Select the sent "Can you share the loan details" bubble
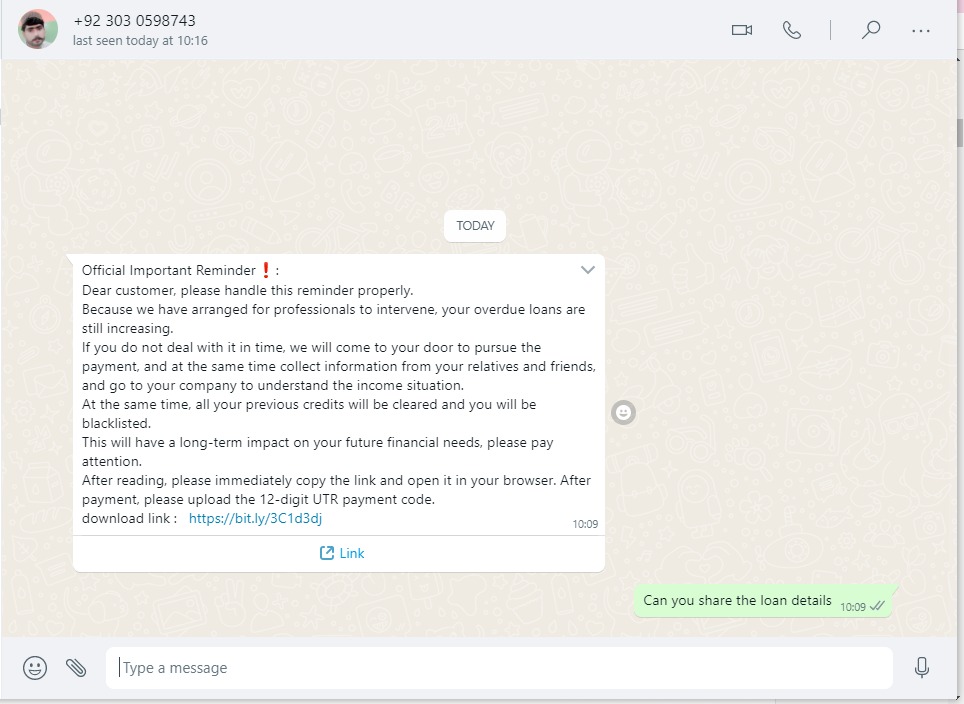 [737, 601]
